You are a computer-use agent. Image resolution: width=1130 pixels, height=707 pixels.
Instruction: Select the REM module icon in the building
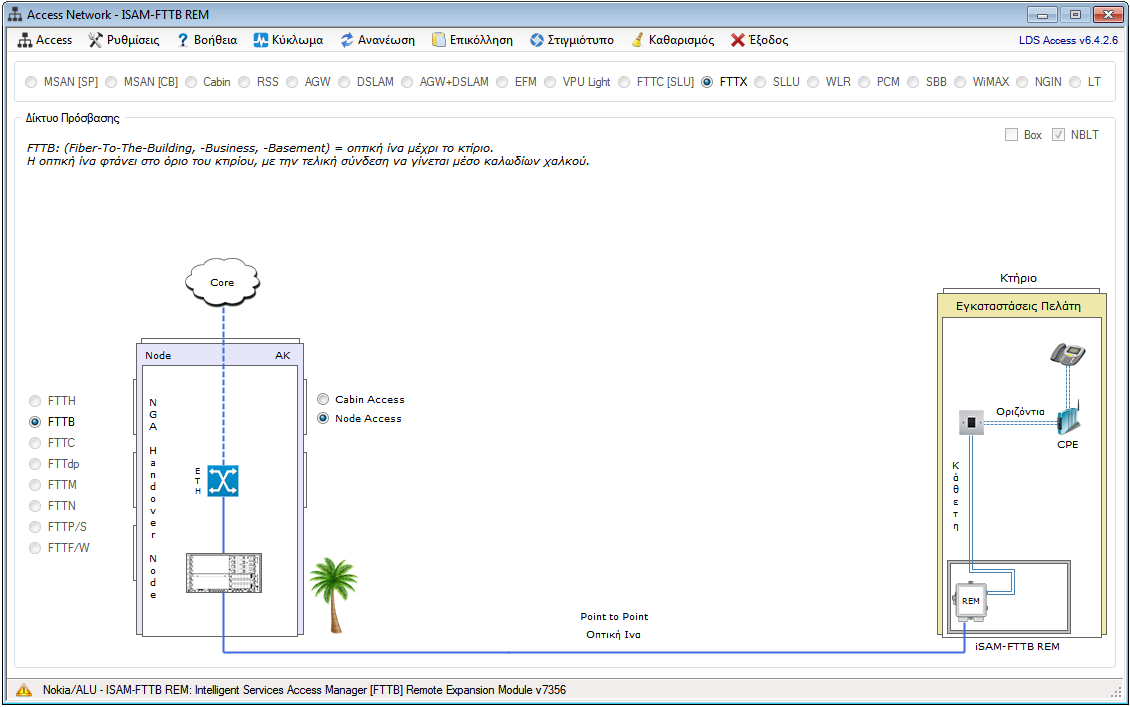pyautogui.click(x=970, y=600)
